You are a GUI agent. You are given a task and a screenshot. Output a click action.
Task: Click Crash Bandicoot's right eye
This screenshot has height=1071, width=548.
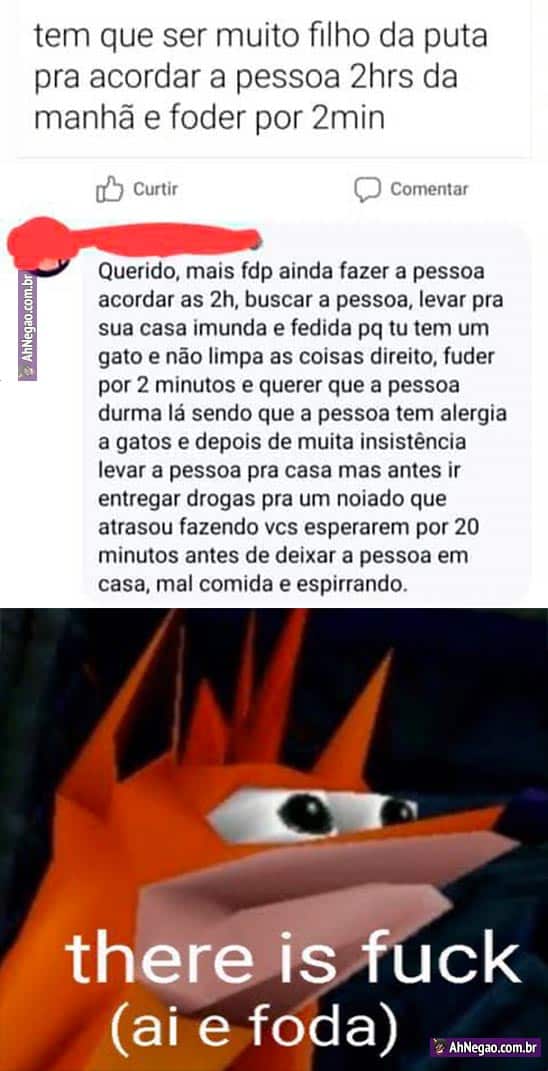point(396,810)
